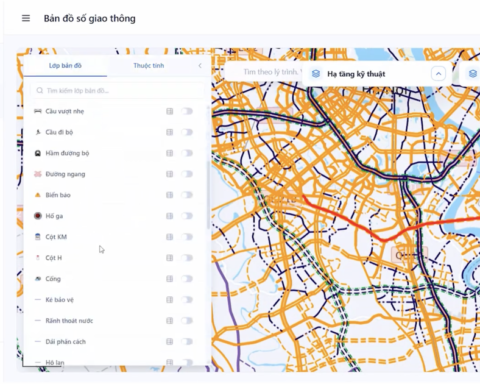The image size is (480, 384).
Task: Click the Tìm kiếm lớp bản đồ field
Action: click(x=117, y=91)
